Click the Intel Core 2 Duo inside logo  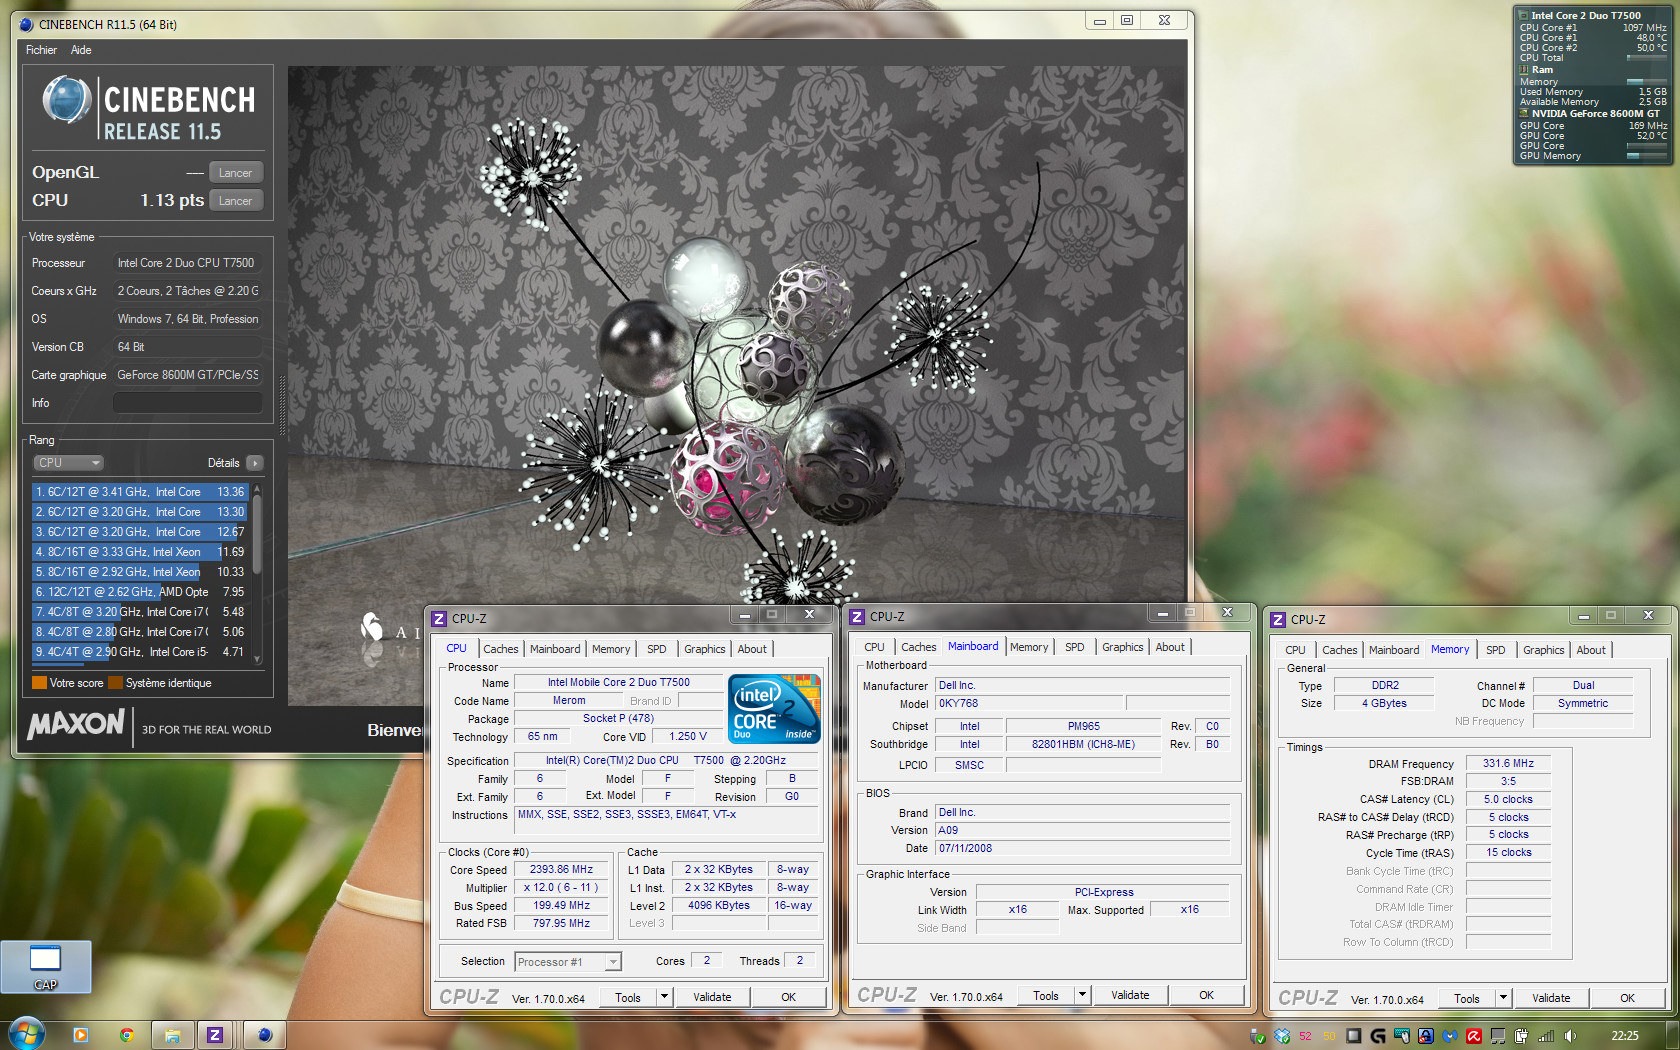775,709
